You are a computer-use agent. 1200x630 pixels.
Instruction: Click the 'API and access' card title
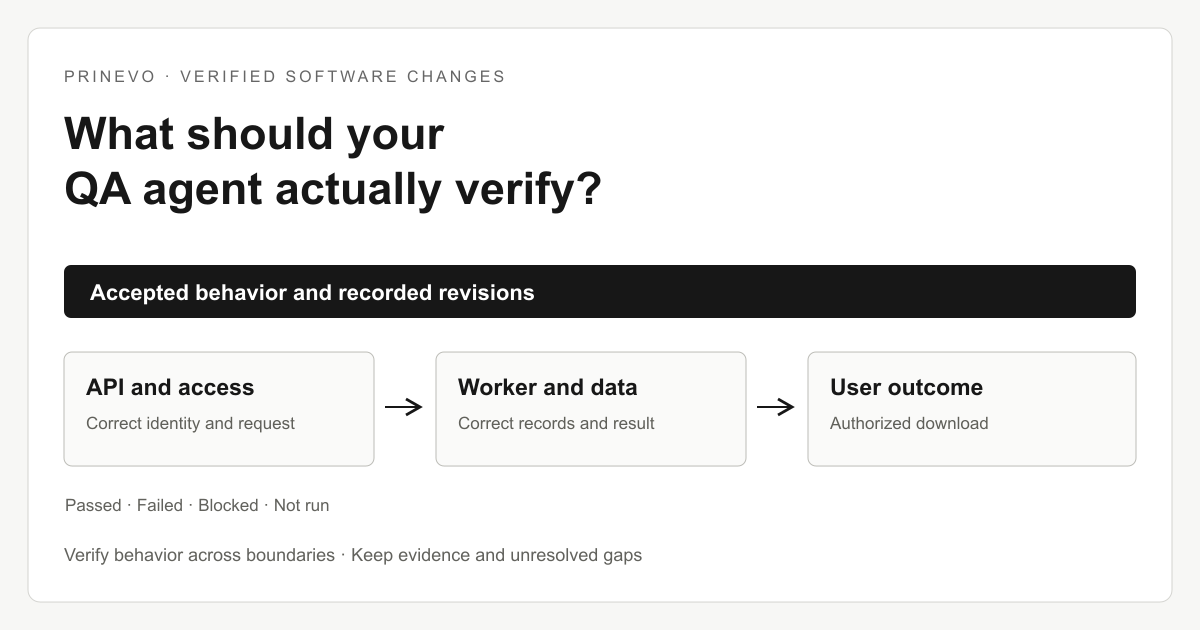[170, 387]
